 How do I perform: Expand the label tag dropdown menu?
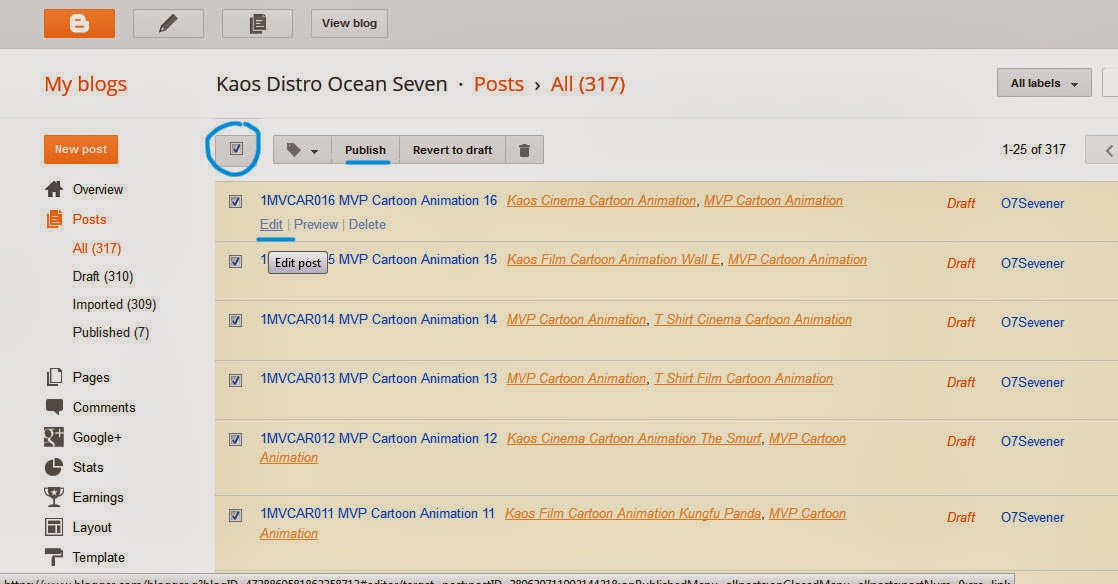[x=302, y=150]
